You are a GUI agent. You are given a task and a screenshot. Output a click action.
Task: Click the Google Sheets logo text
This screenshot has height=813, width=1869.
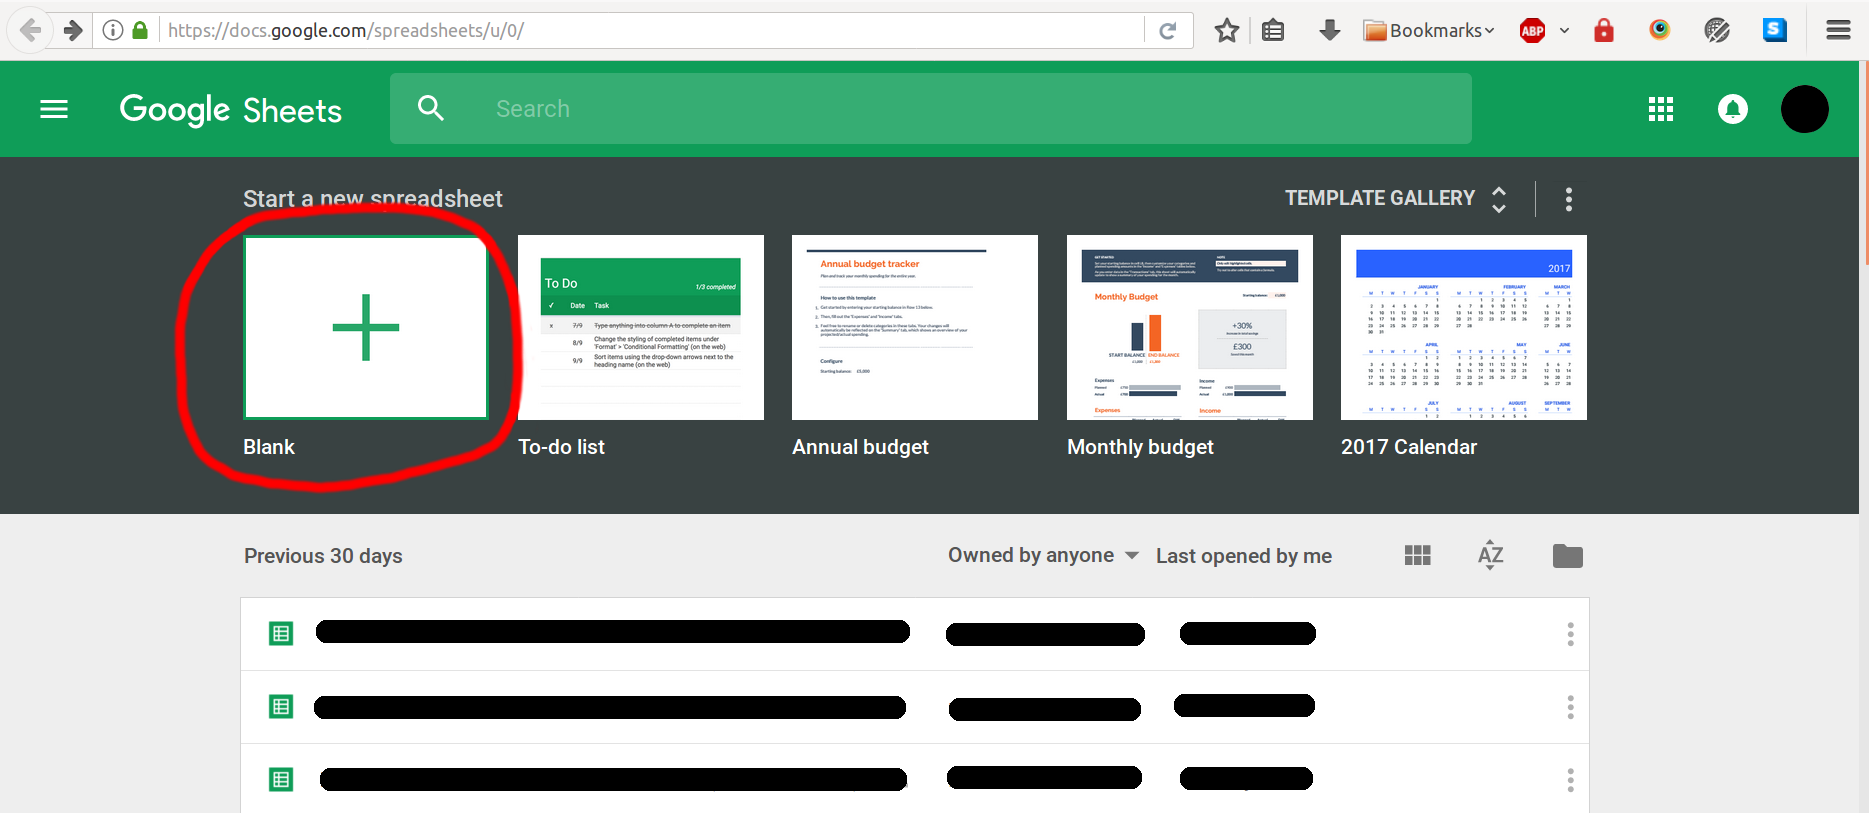231,109
